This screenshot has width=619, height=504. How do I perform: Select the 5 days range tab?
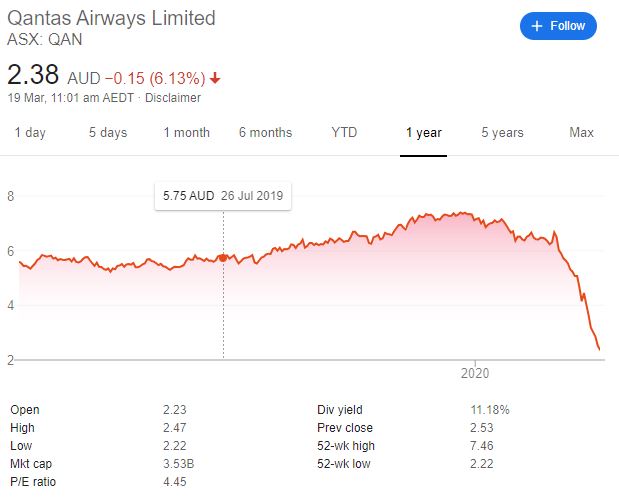[x=108, y=133]
